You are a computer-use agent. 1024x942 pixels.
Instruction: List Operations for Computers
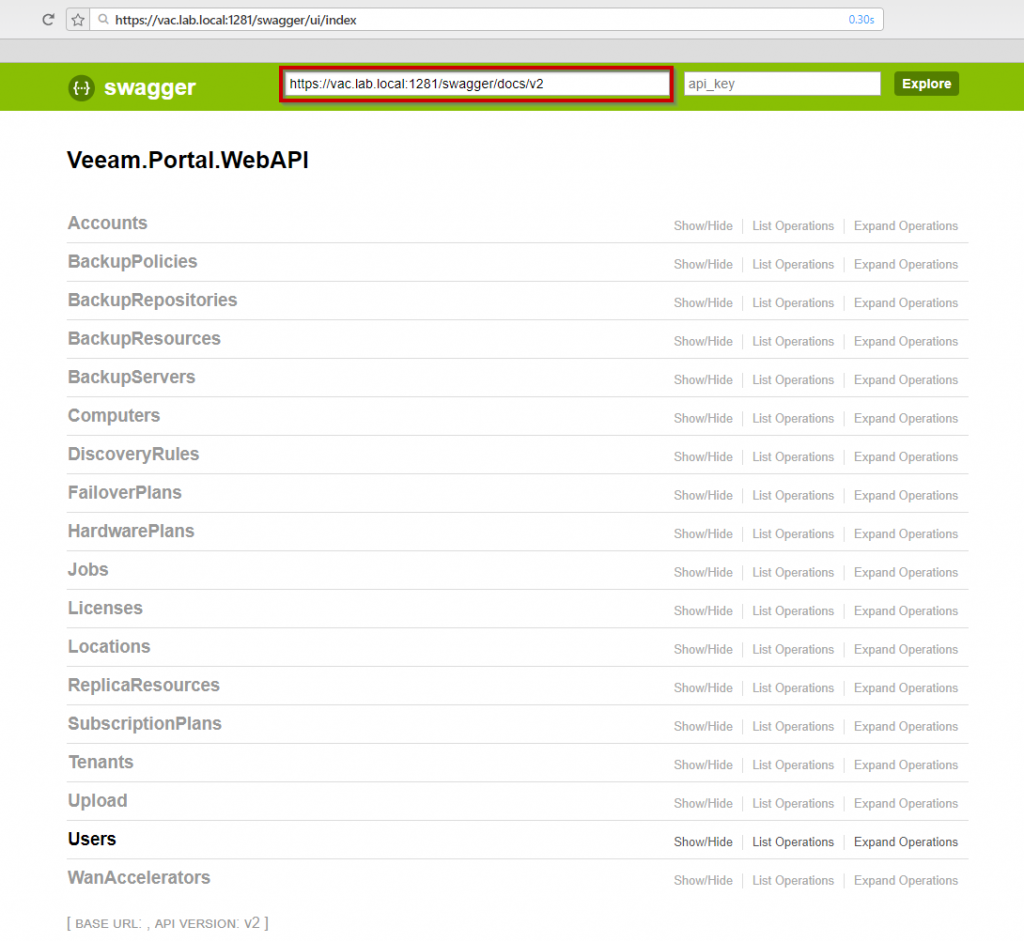pos(793,419)
